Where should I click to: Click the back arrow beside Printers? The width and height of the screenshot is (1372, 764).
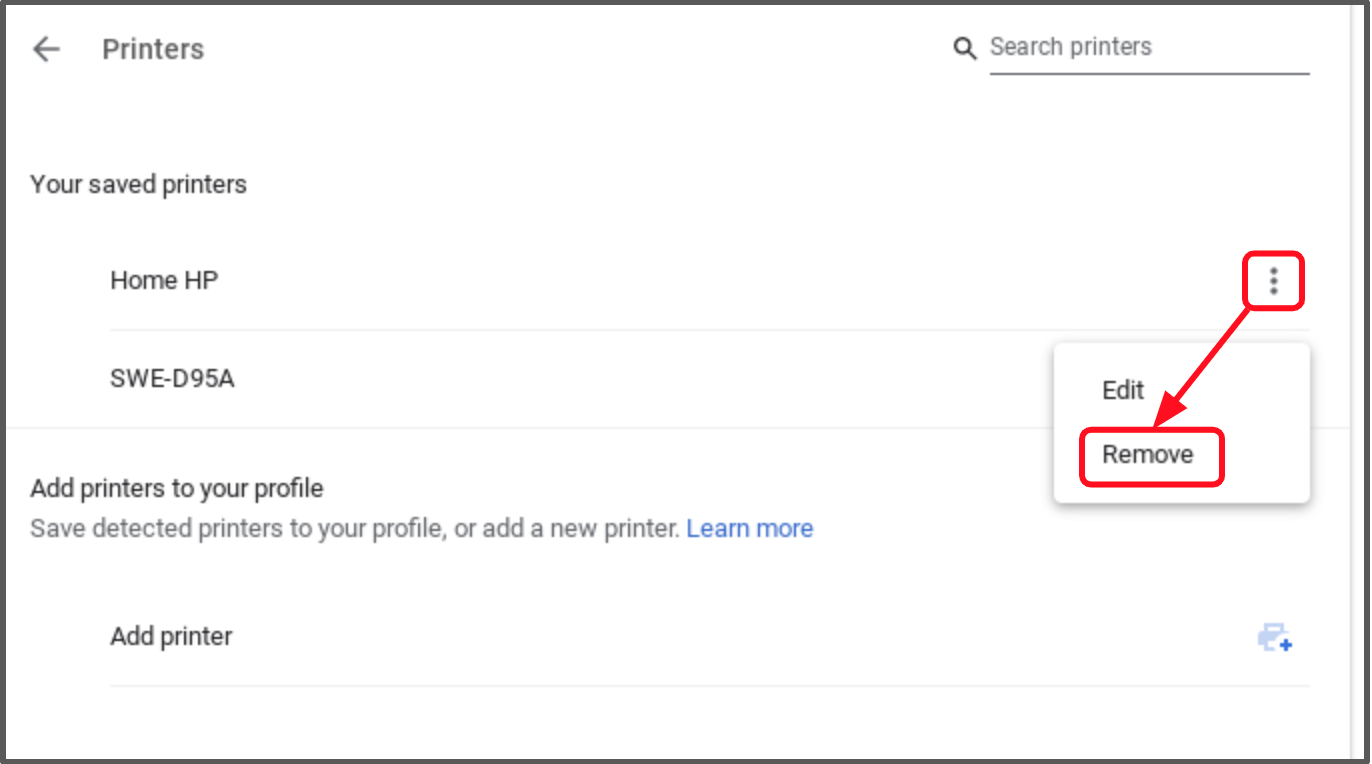point(46,49)
